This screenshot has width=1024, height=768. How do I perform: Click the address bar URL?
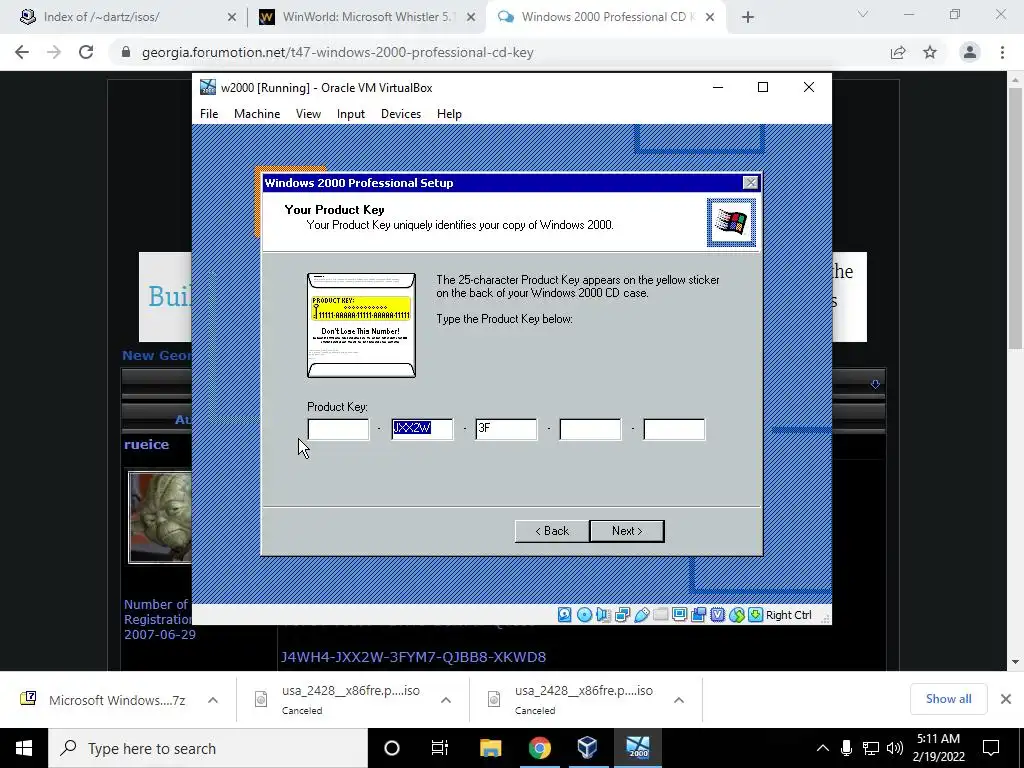(338, 52)
